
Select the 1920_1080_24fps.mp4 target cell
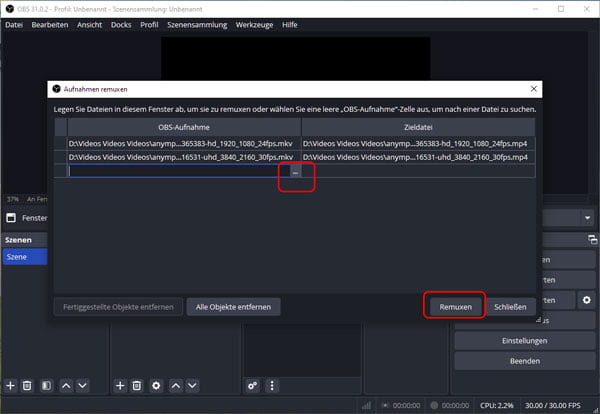(x=418, y=144)
